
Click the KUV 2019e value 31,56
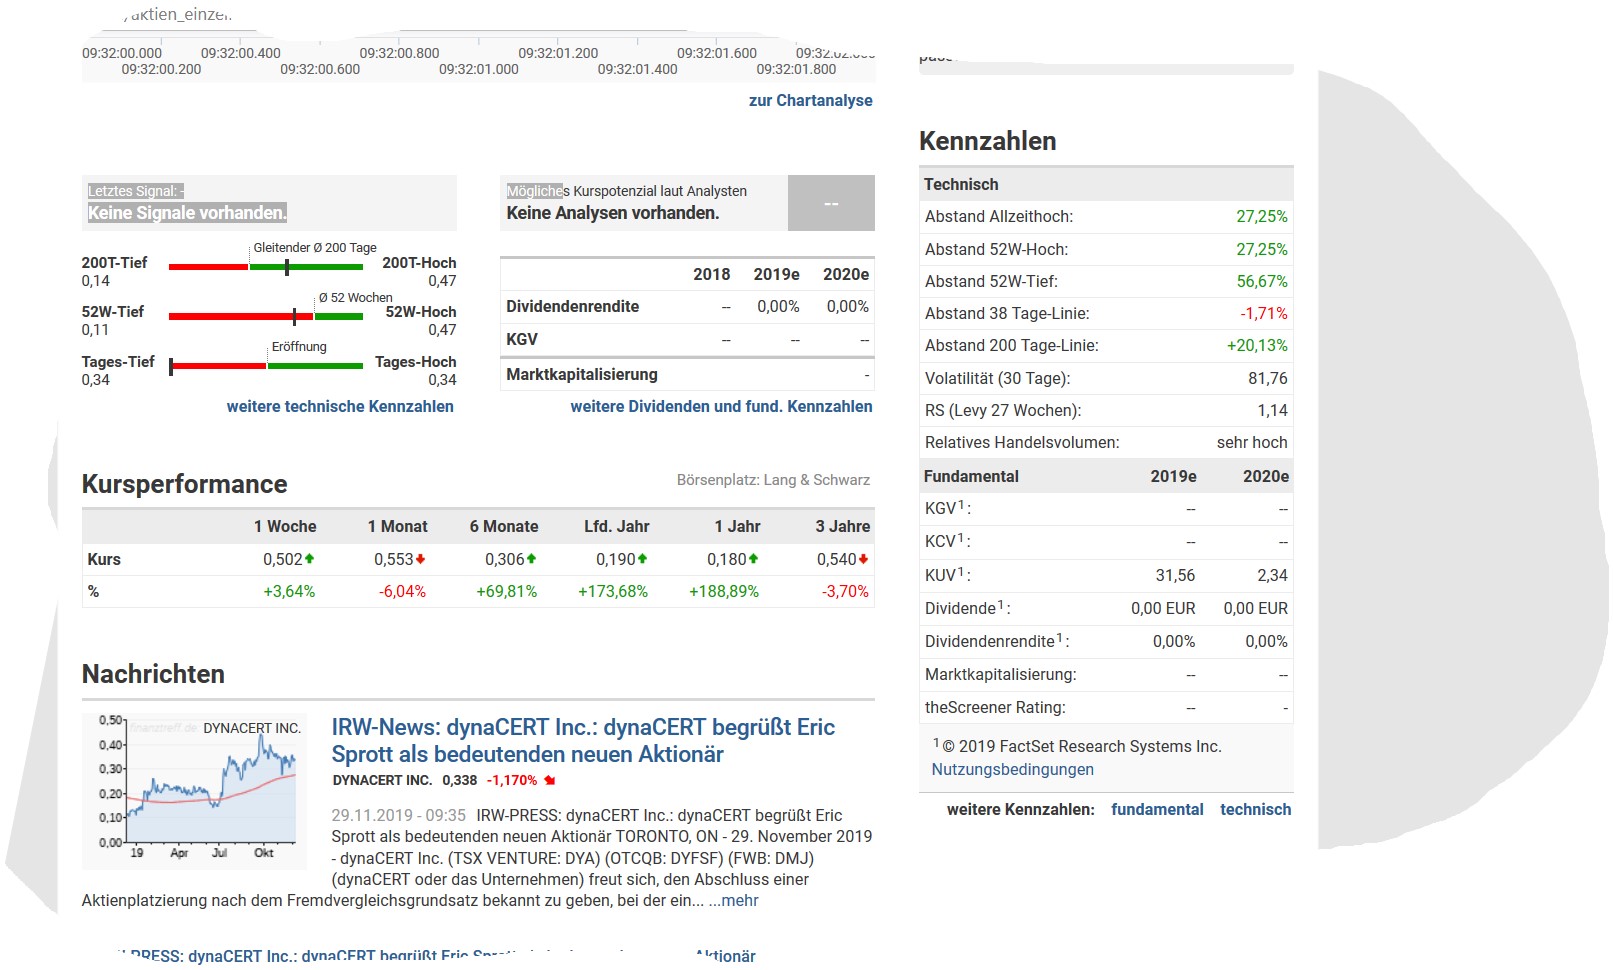[x=1176, y=575]
